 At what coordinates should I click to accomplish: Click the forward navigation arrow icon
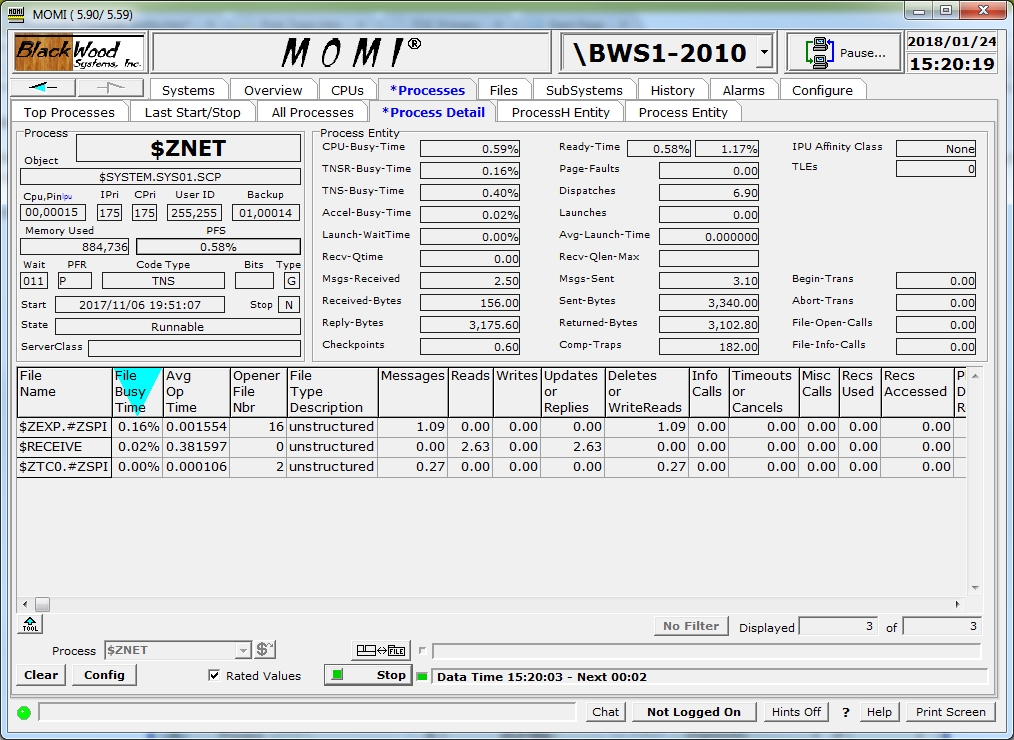pos(110,88)
